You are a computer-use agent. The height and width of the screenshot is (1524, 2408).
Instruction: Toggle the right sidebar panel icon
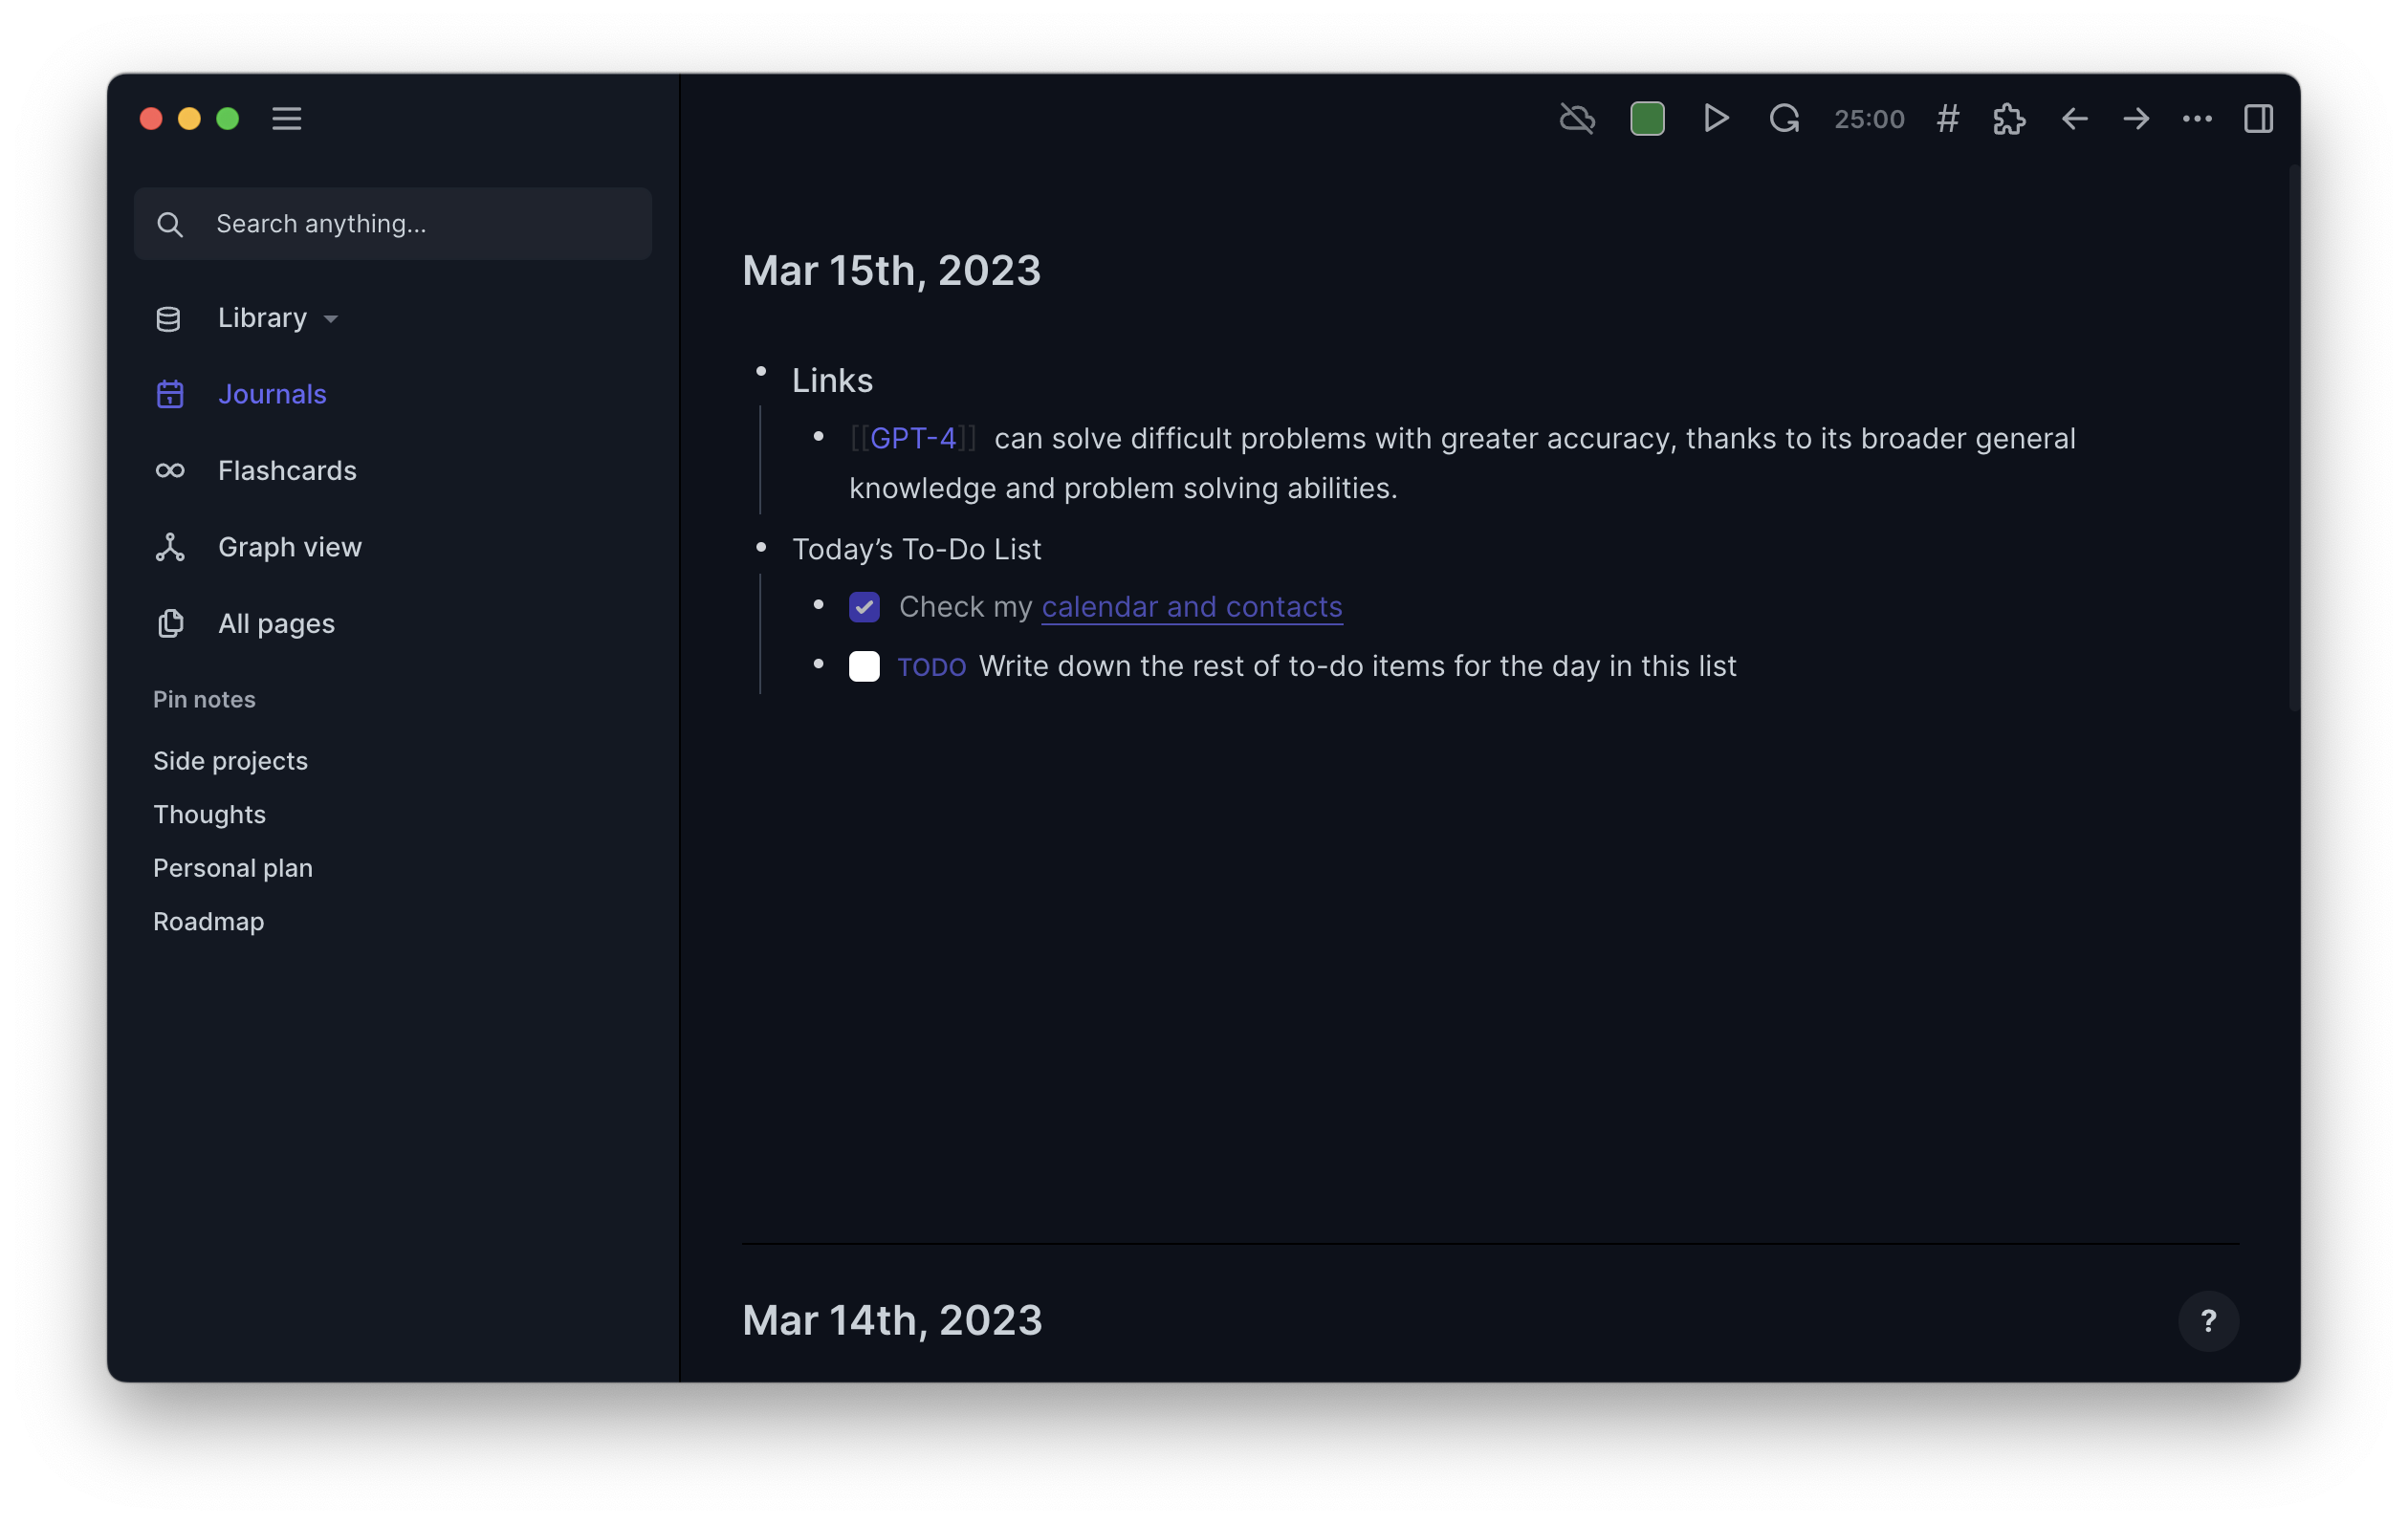(2258, 119)
